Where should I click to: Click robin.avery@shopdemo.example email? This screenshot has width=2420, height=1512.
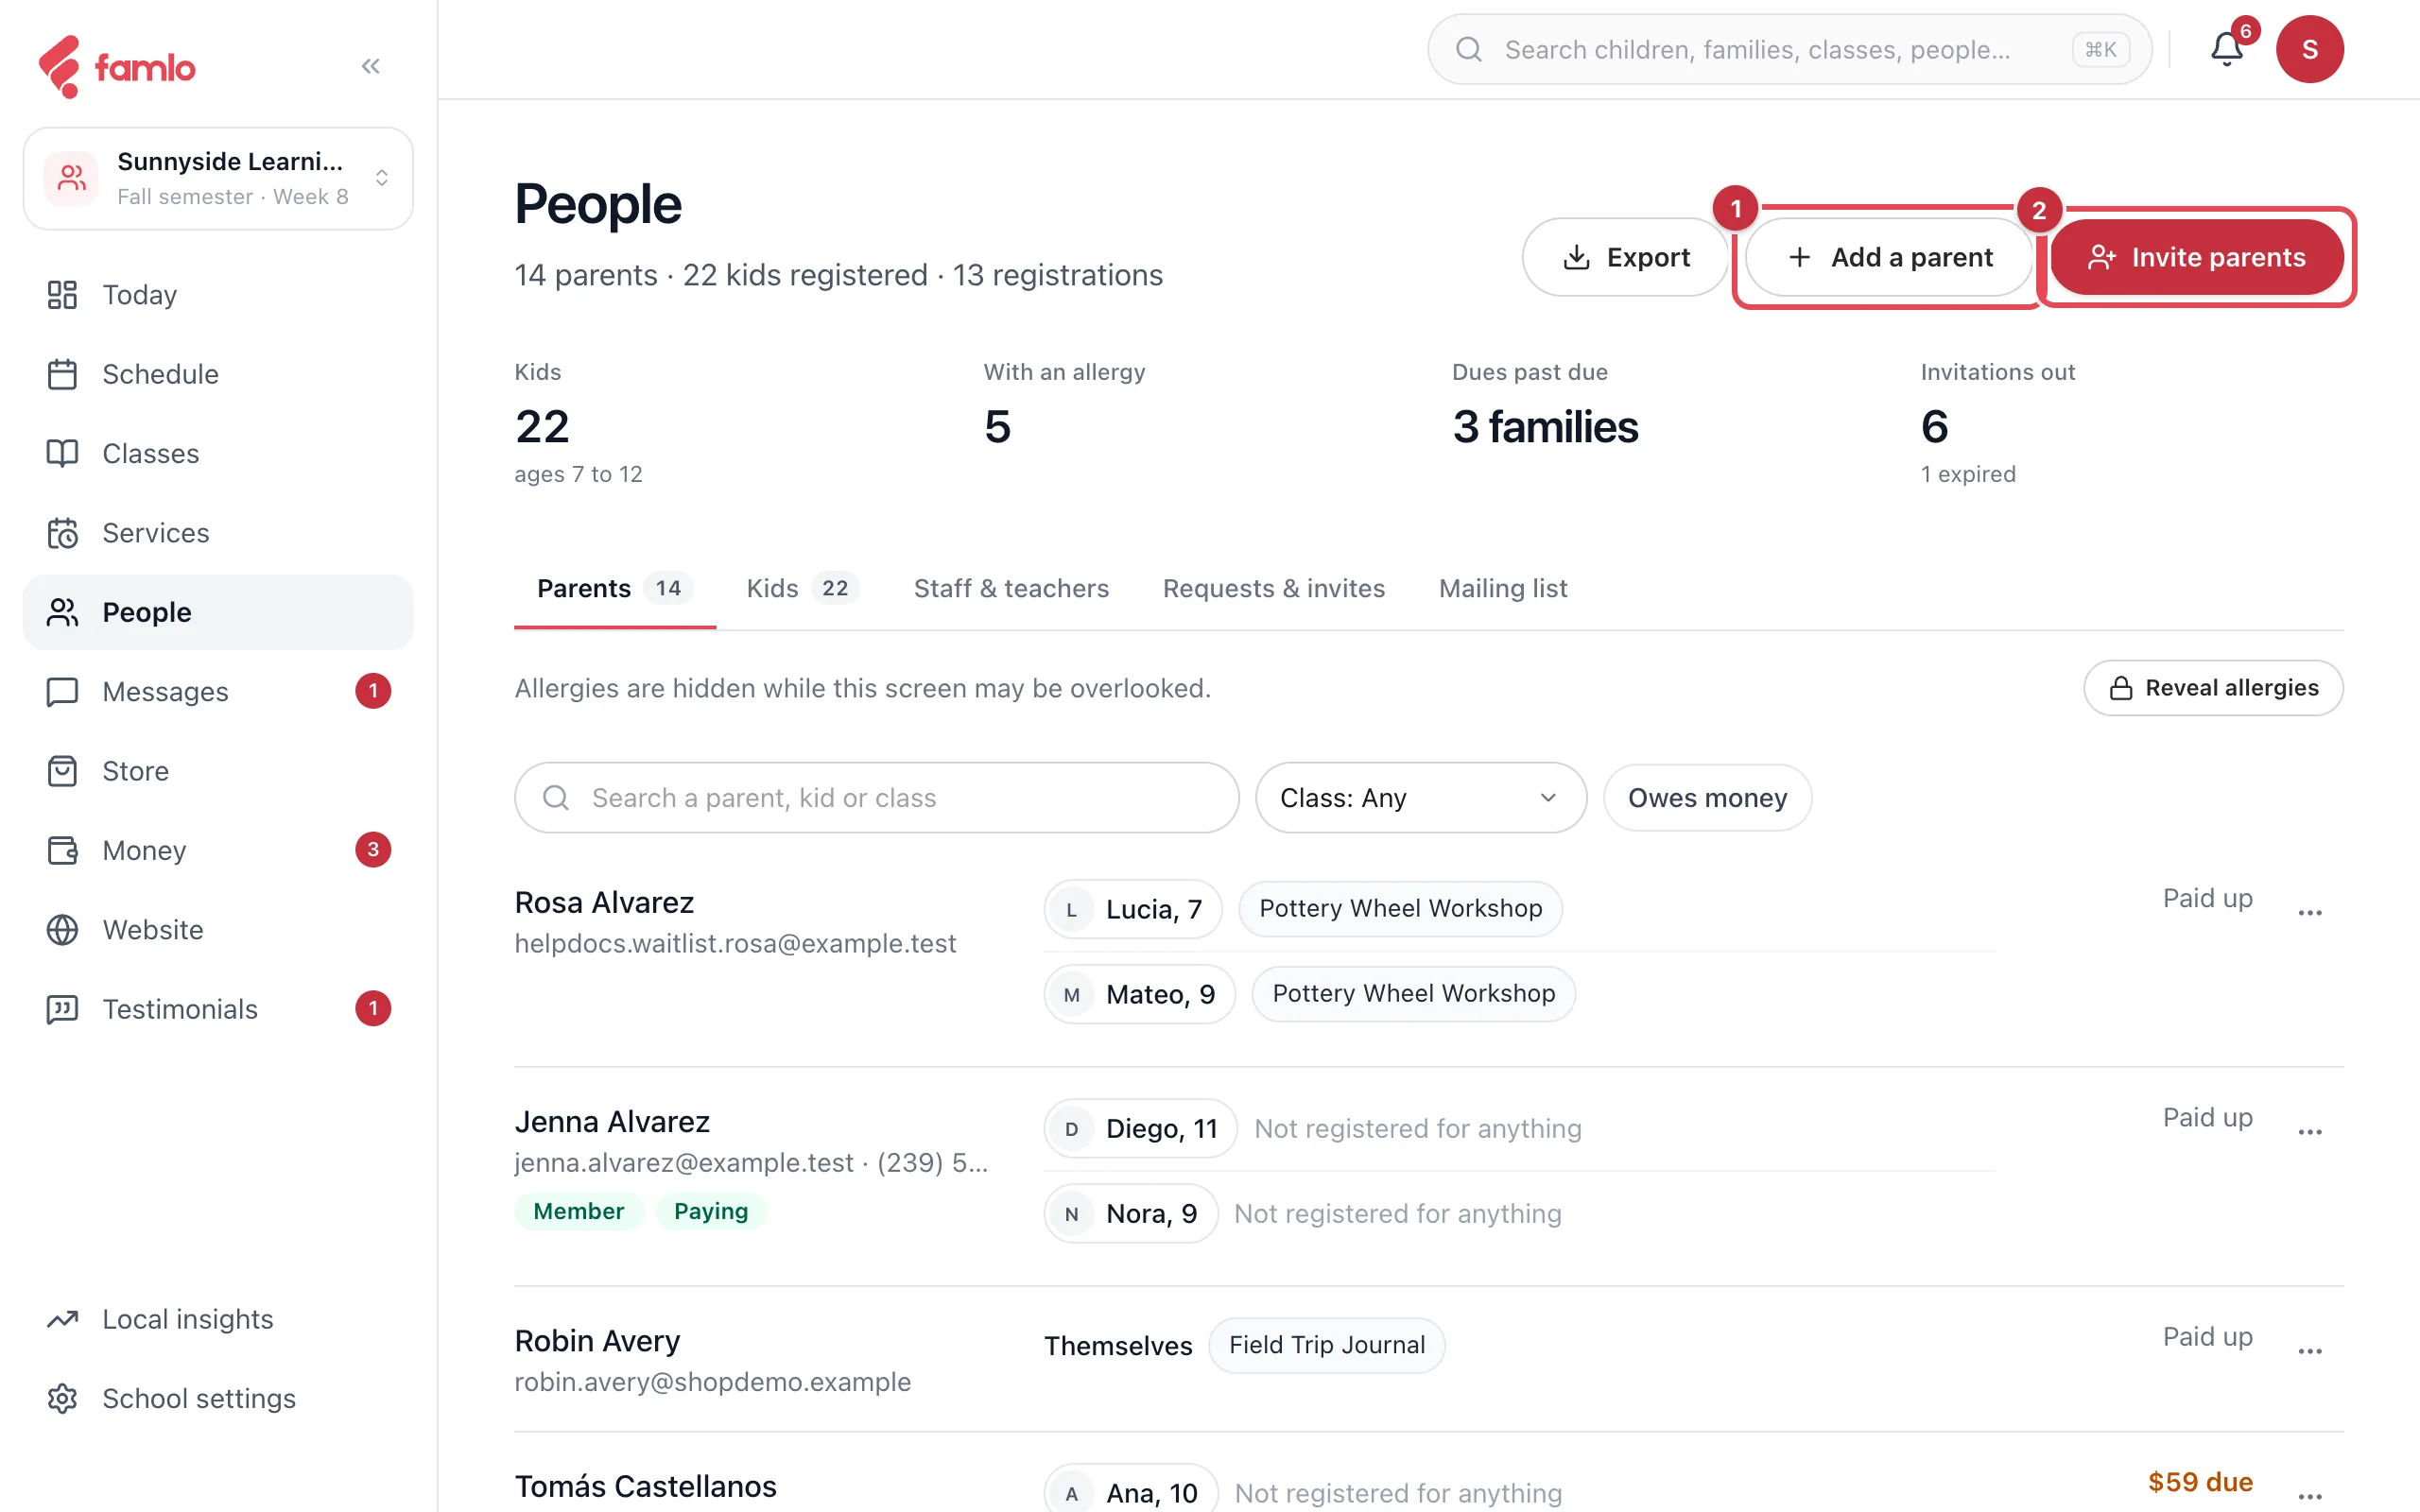click(712, 1382)
